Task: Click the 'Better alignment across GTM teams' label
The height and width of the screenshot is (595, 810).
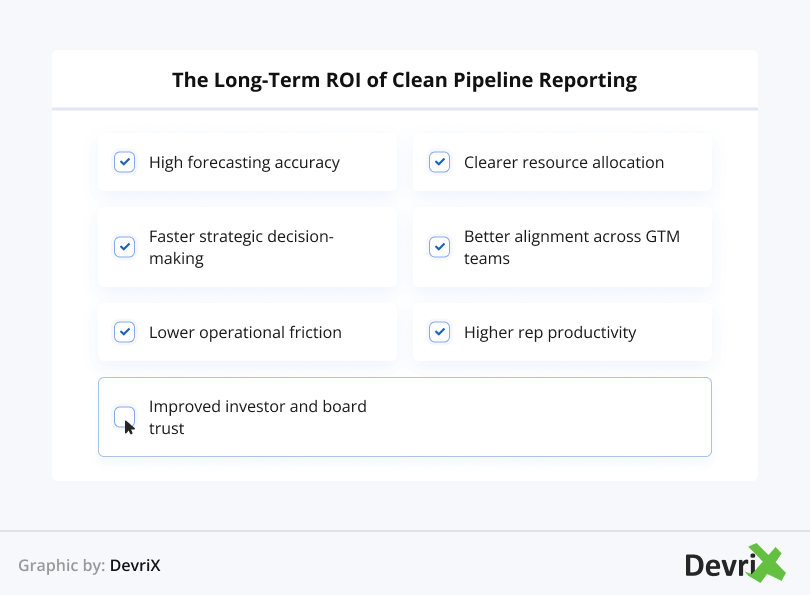Action: [x=572, y=247]
